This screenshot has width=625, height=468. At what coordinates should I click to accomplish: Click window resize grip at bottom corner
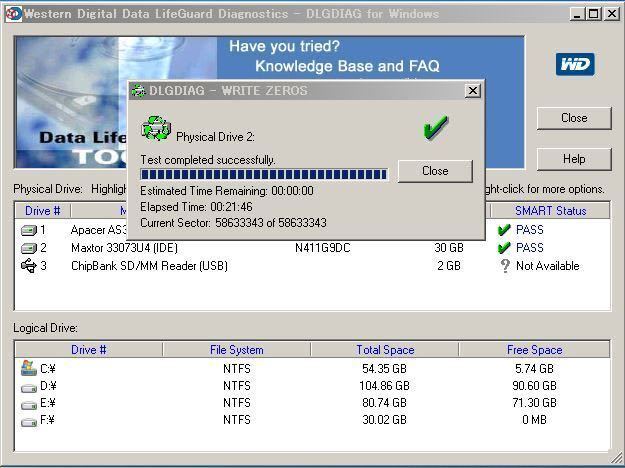coord(617,457)
